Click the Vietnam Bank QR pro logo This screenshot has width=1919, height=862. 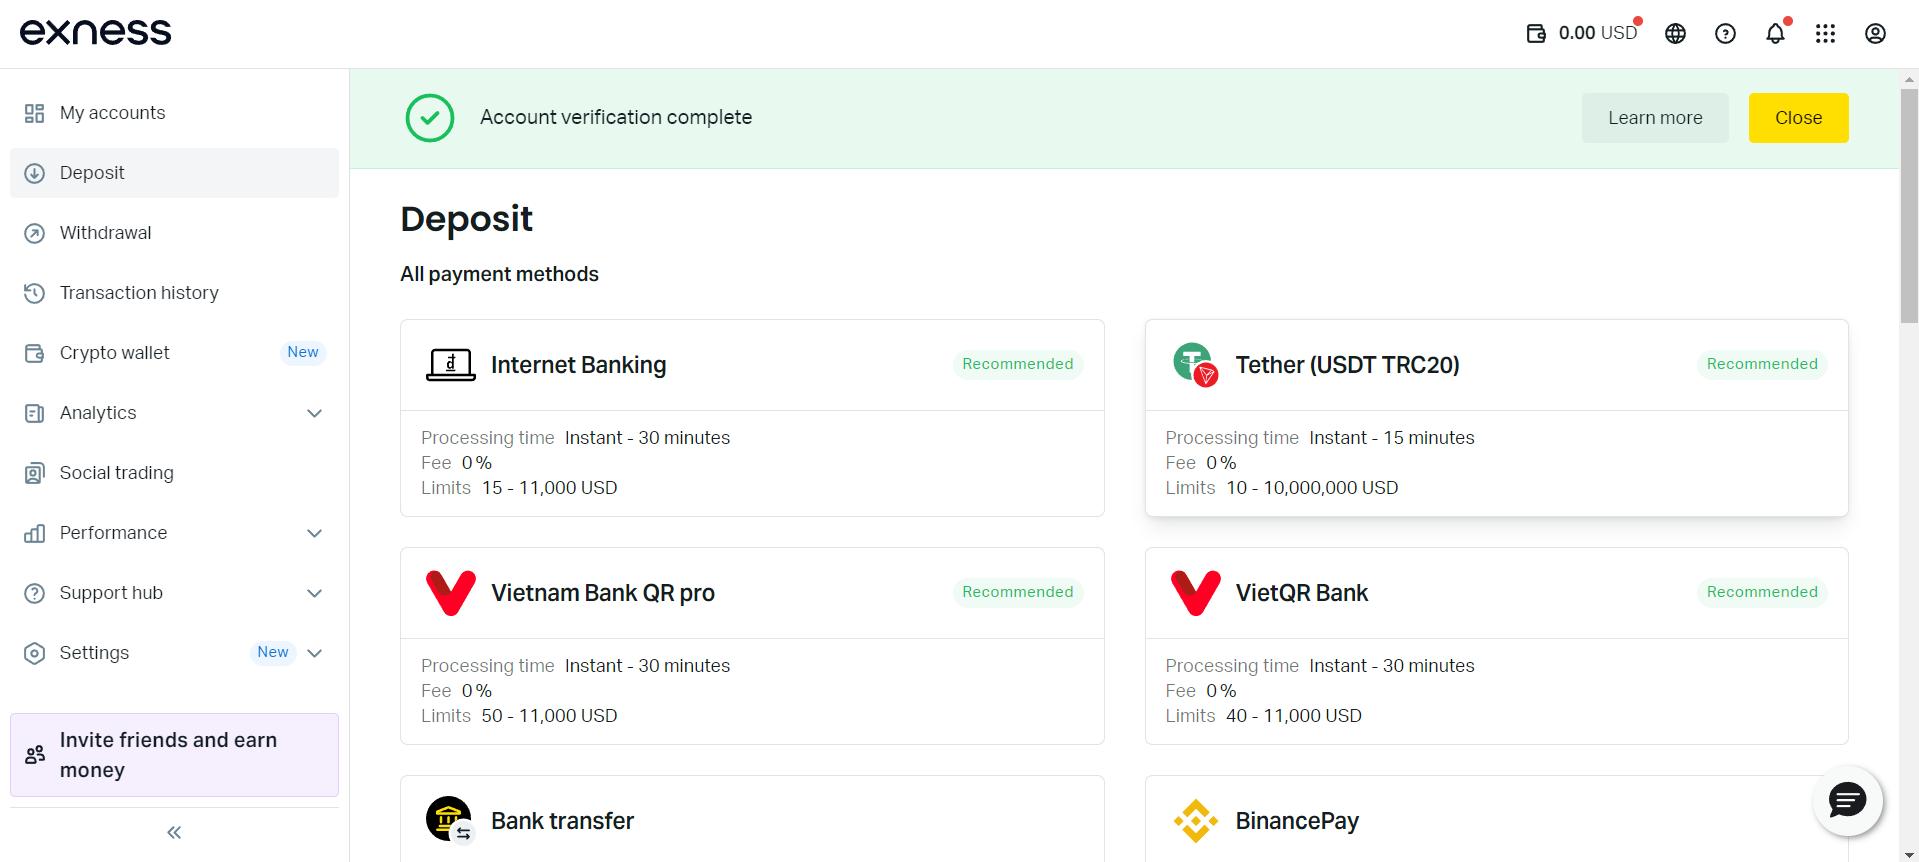[x=451, y=593]
